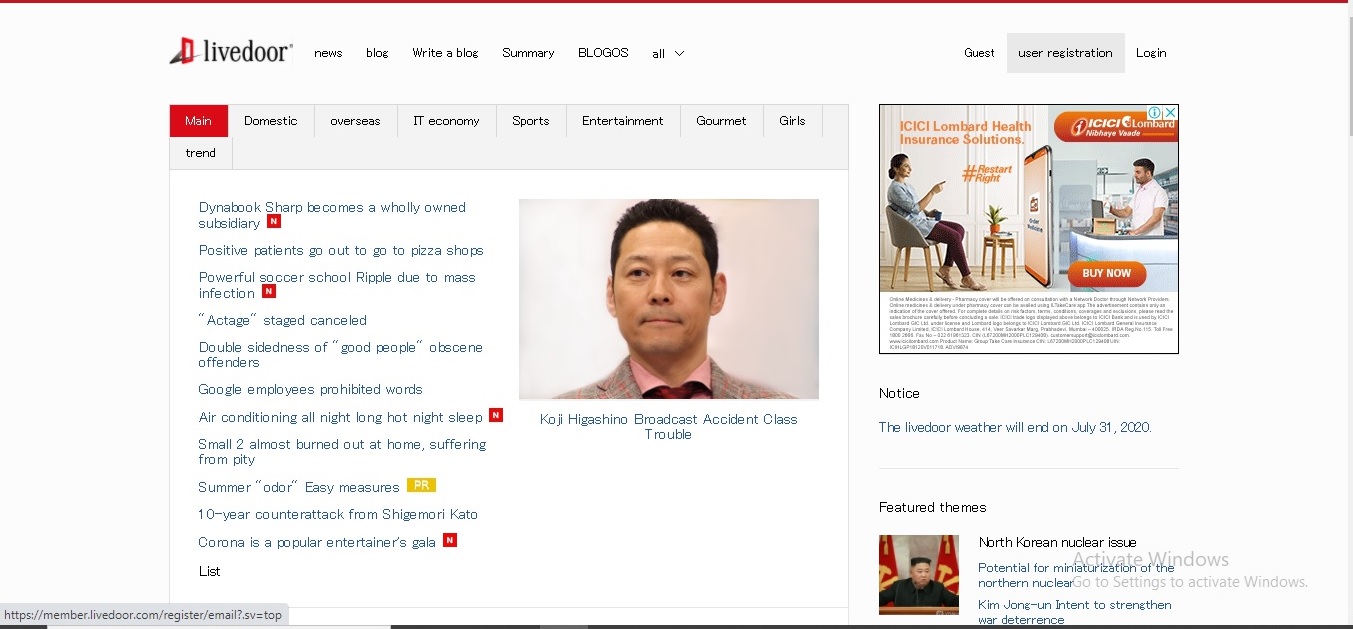Click the Kim Jong-un thumbnail image
1353x629 pixels.
coord(918,574)
